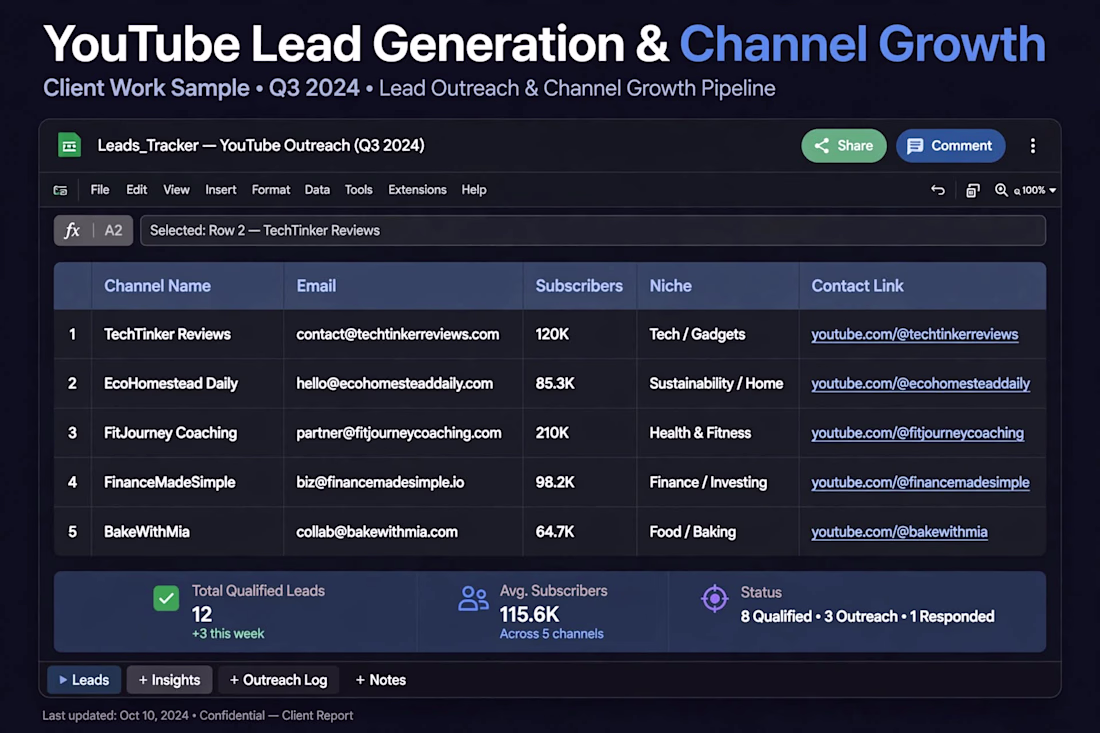Click the Comment button

point(950,146)
